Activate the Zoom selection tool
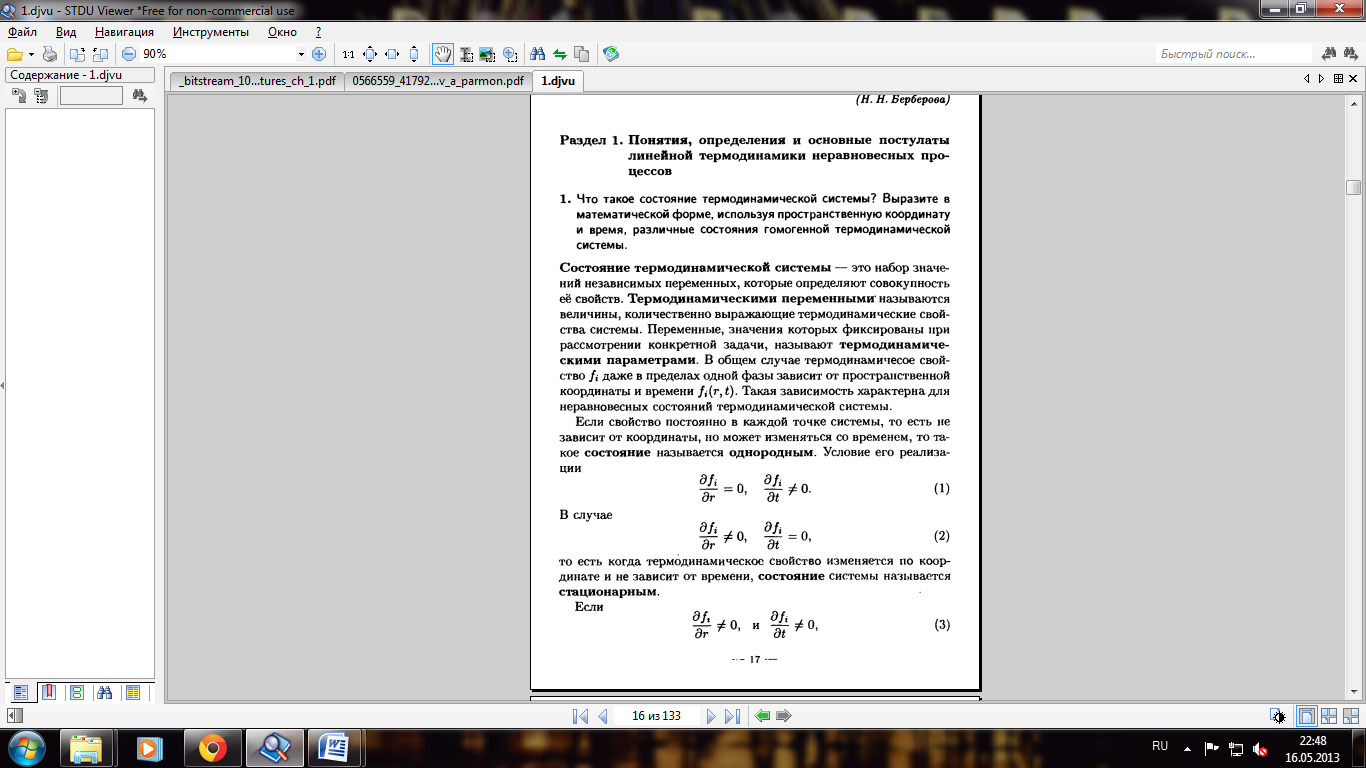The image size is (1366, 768). click(x=509, y=54)
